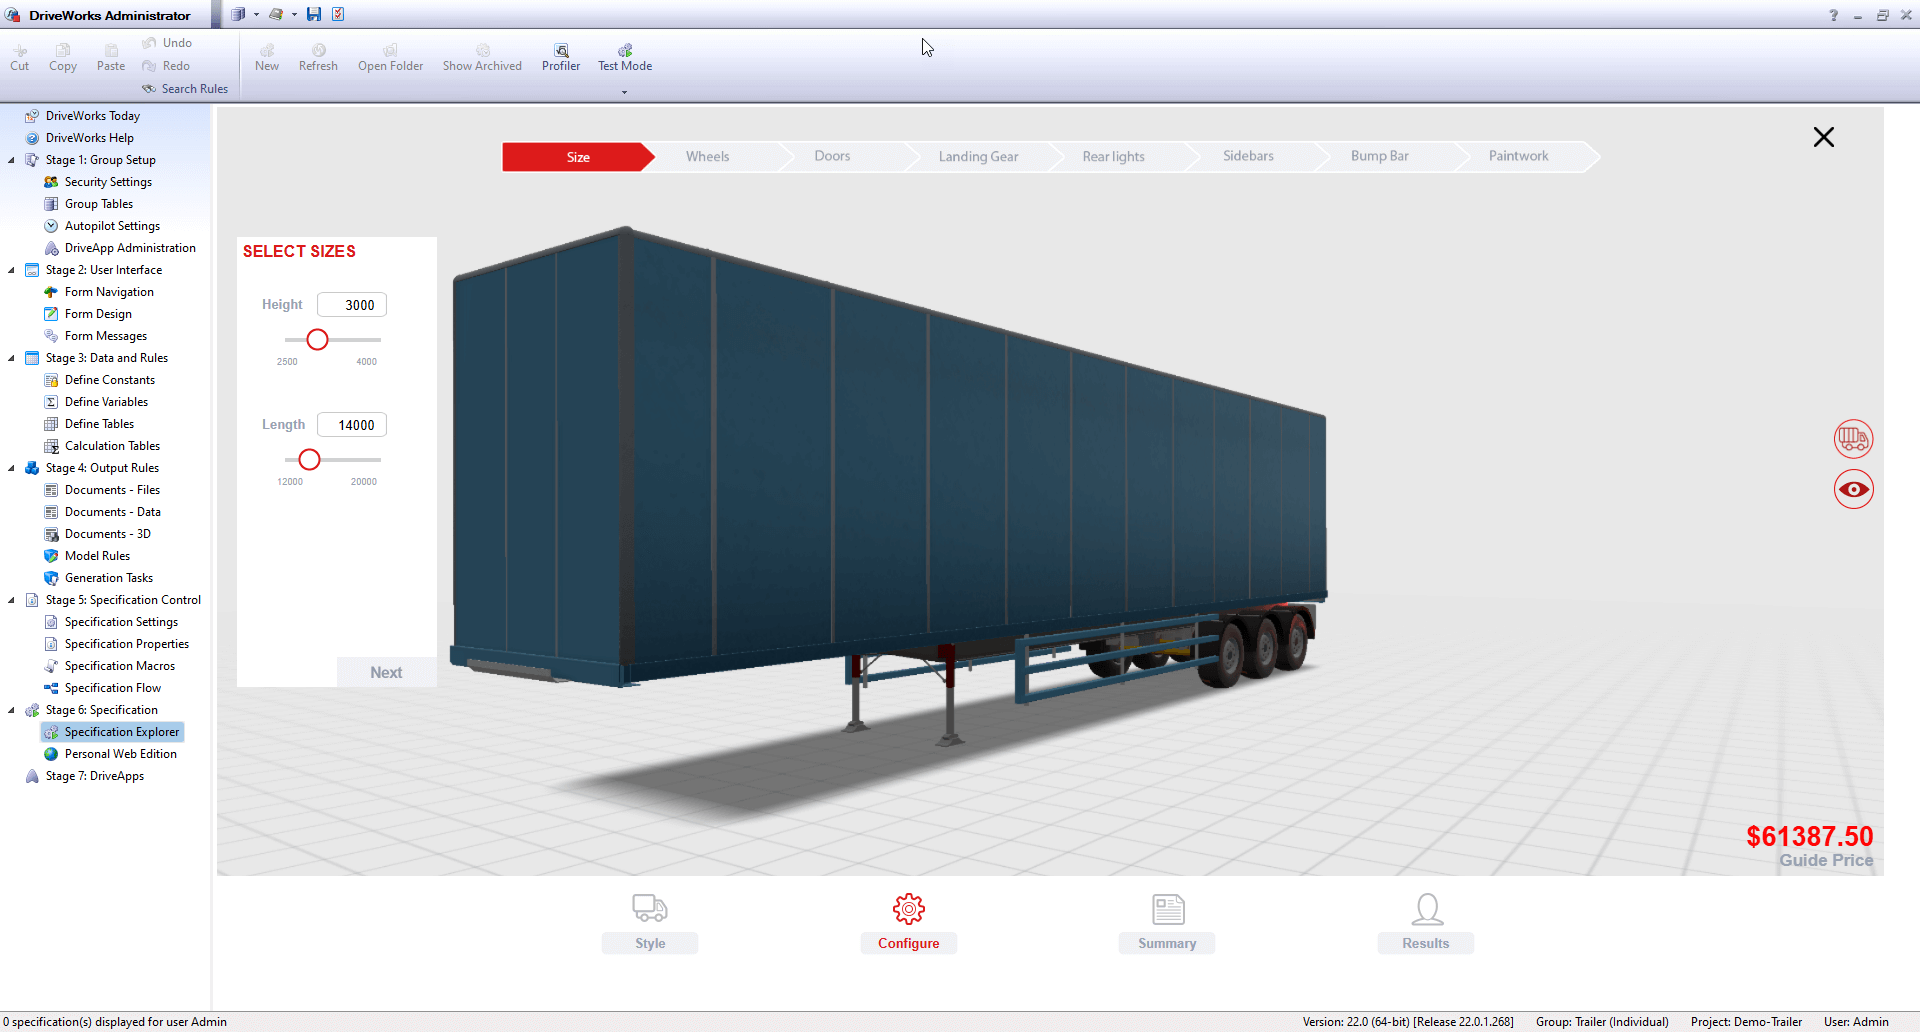Viewport: 1920px width, 1032px height.
Task: Click the red trailer view icon
Action: [x=1853, y=439]
